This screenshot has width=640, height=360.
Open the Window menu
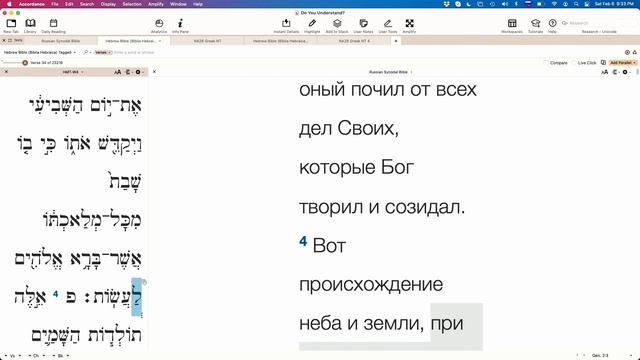point(178,4)
